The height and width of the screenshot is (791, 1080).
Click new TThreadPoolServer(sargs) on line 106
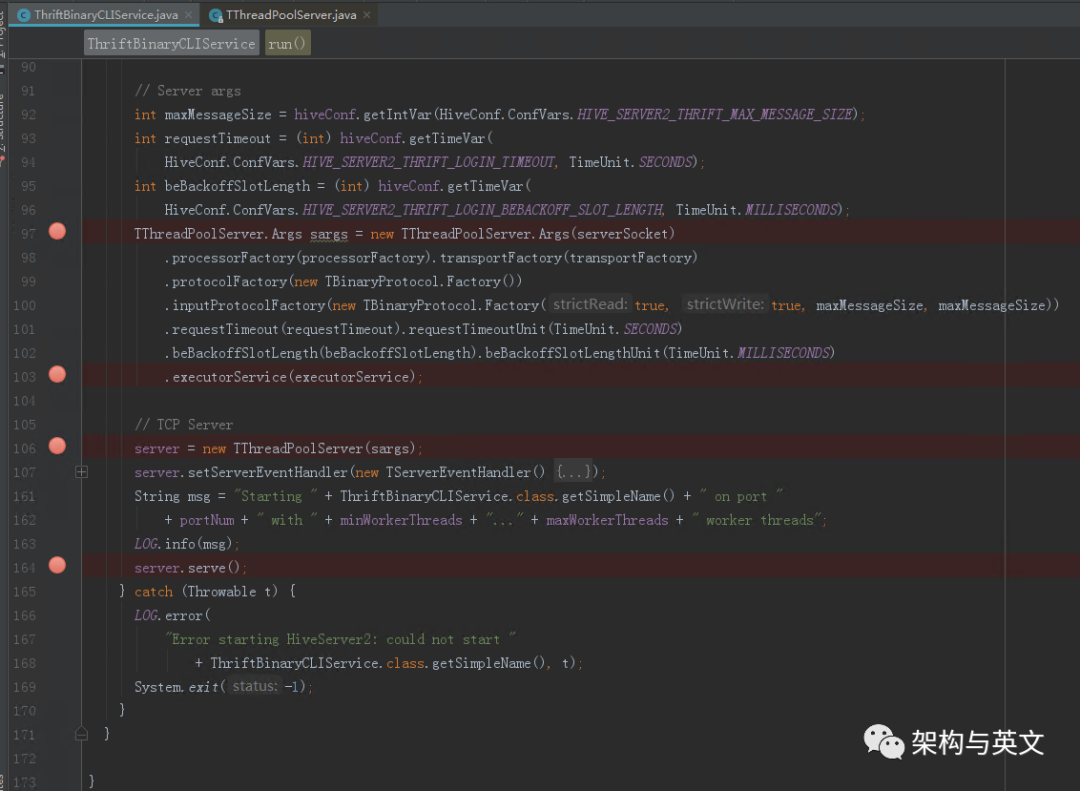309,449
